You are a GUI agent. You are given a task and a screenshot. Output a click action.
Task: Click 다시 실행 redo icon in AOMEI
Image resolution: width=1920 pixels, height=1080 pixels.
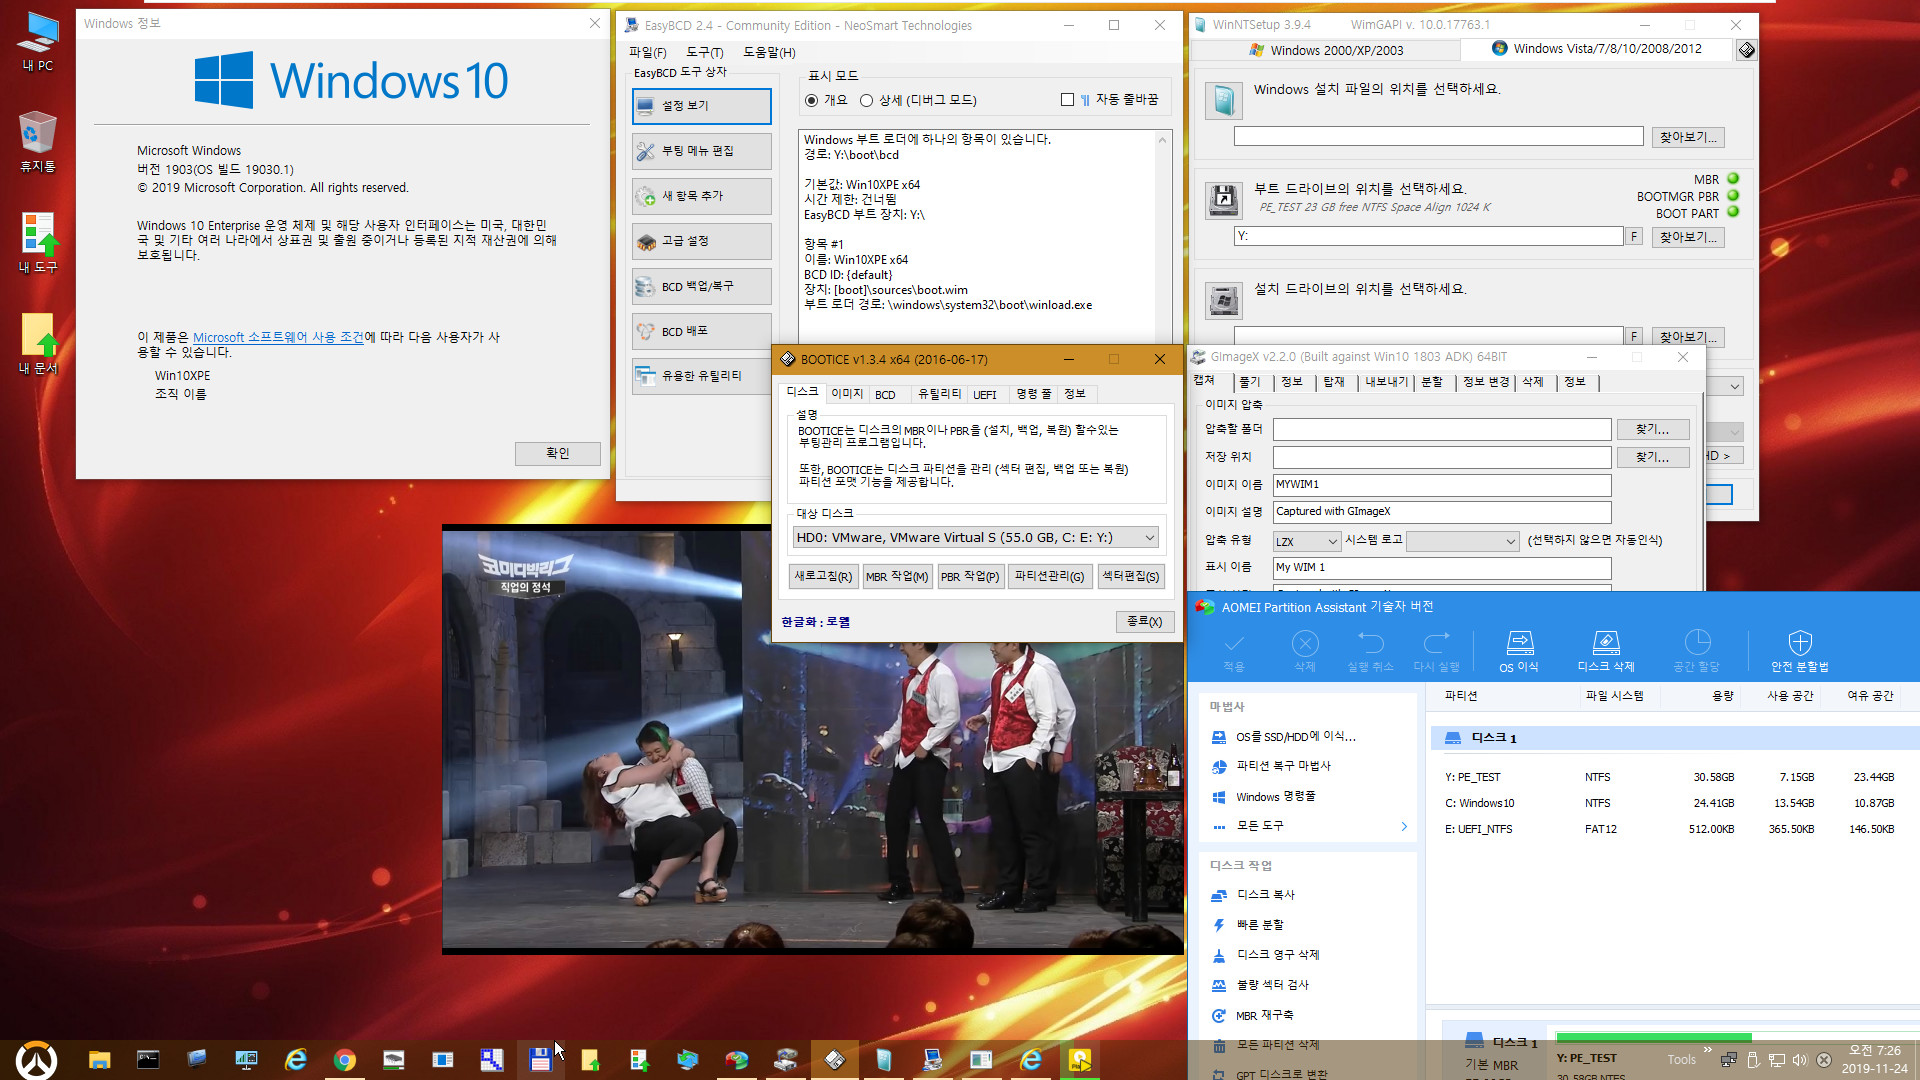pyautogui.click(x=1436, y=651)
